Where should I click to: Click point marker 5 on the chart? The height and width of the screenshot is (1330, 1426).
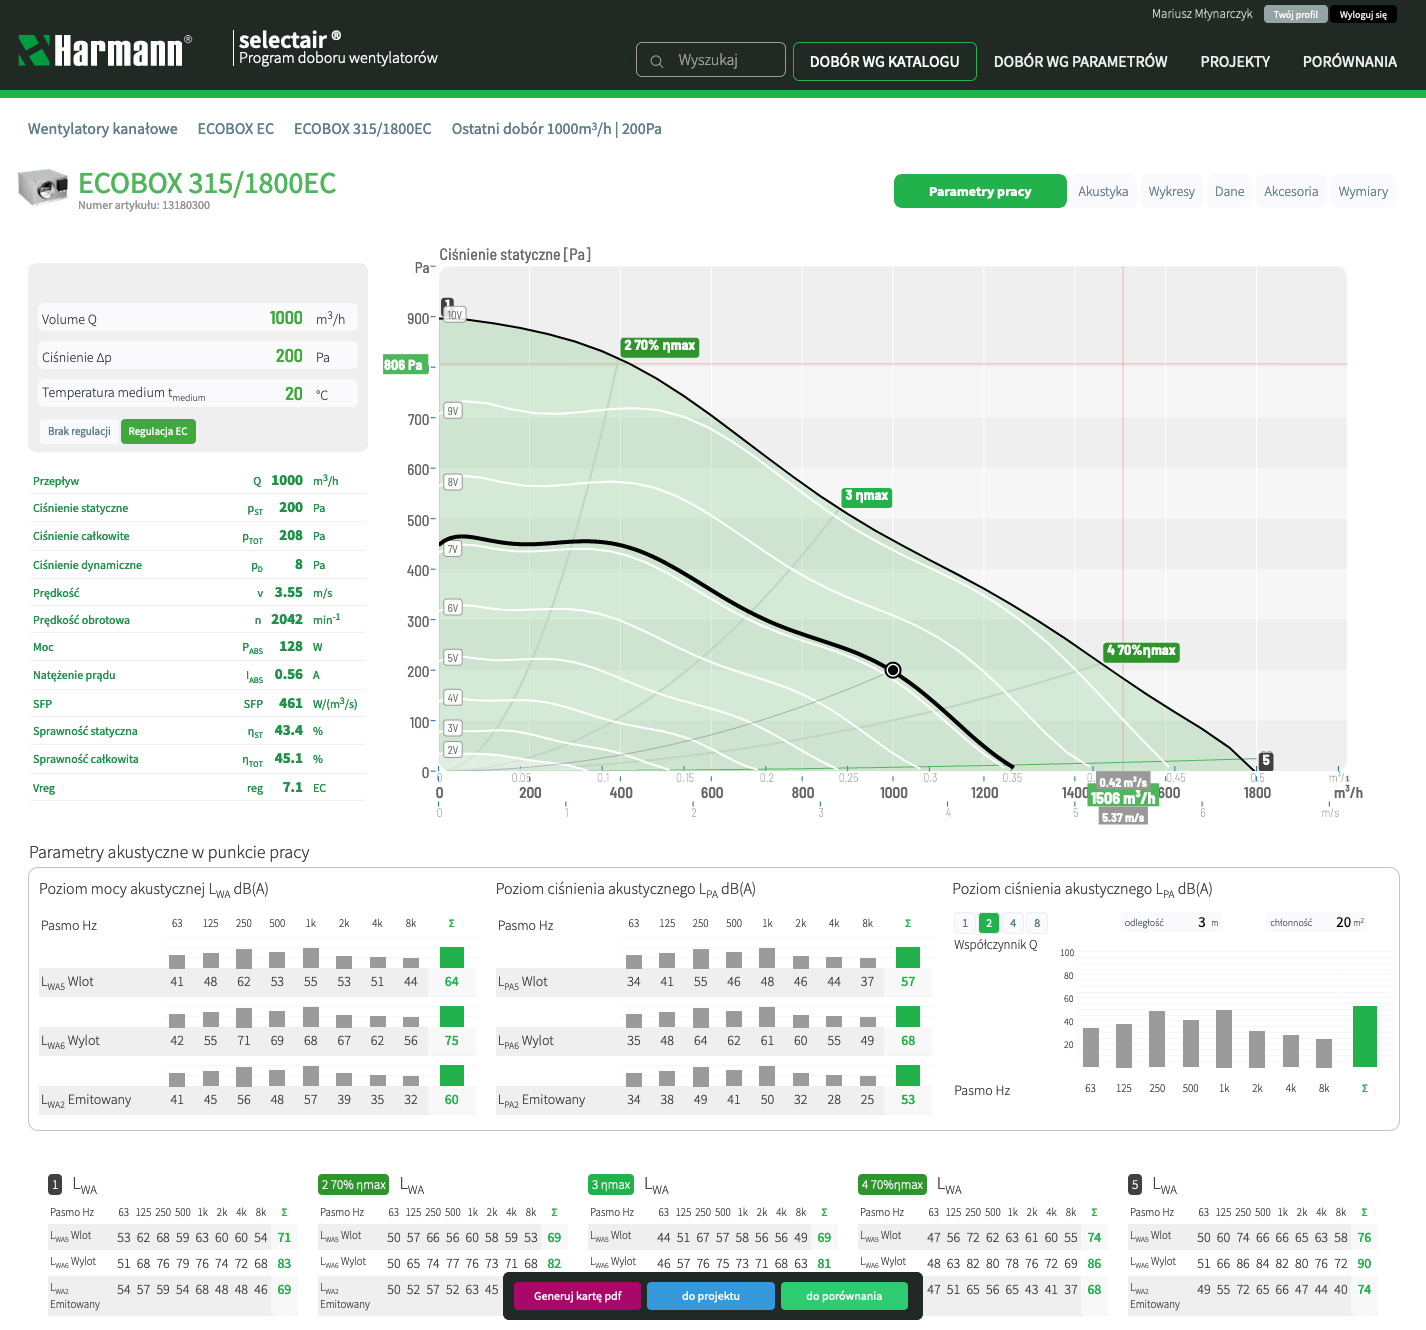point(1266,760)
